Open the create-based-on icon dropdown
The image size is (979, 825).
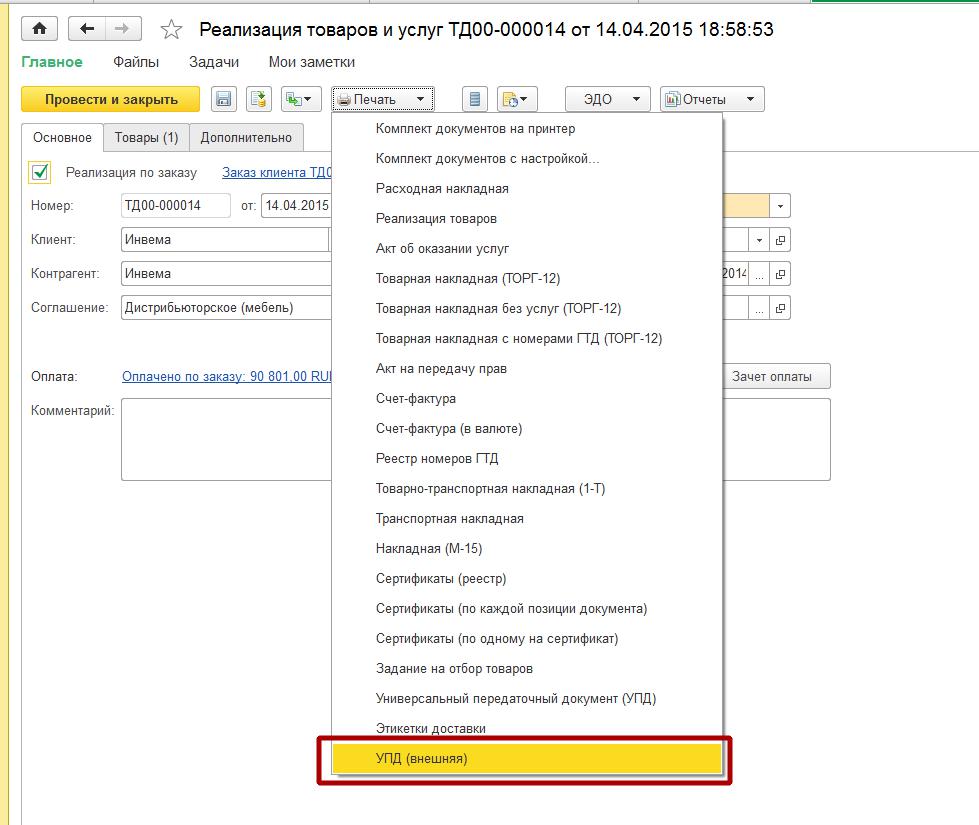[x=301, y=99]
